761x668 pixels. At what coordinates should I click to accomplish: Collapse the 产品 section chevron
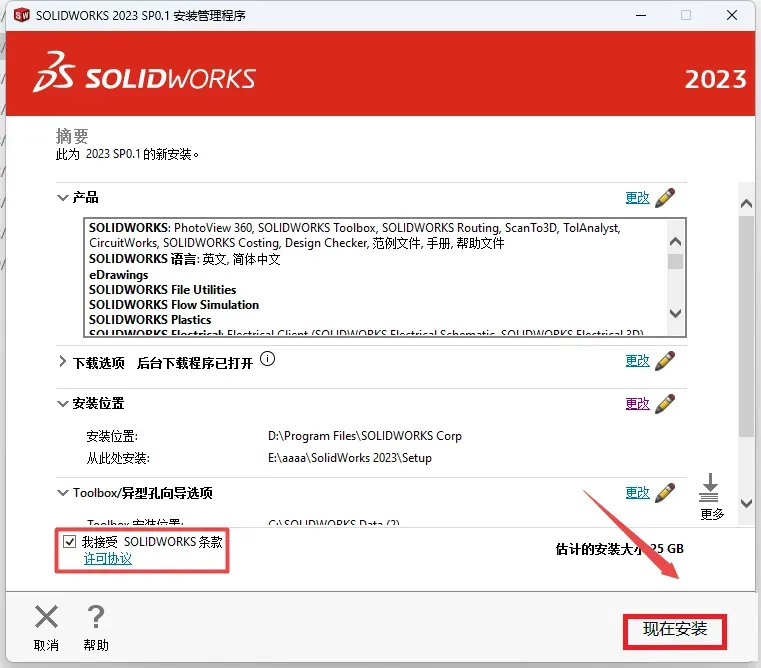(x=63, y=198)
